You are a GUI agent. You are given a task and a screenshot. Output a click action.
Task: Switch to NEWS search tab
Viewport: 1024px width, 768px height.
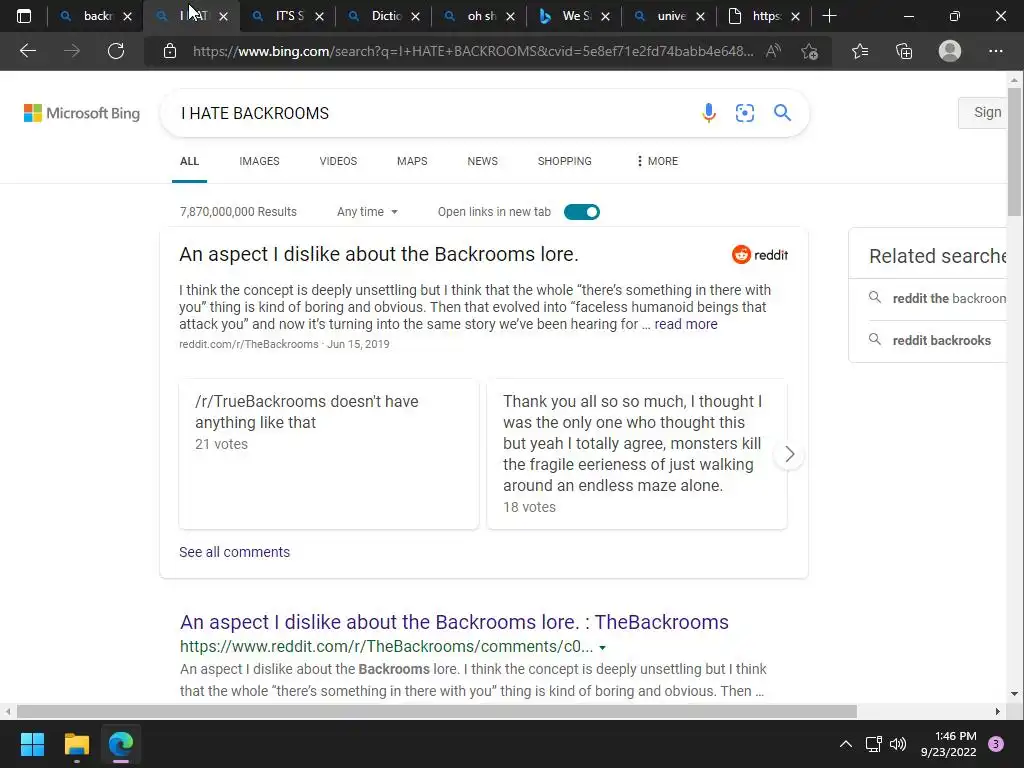click(x=483, y=161)
